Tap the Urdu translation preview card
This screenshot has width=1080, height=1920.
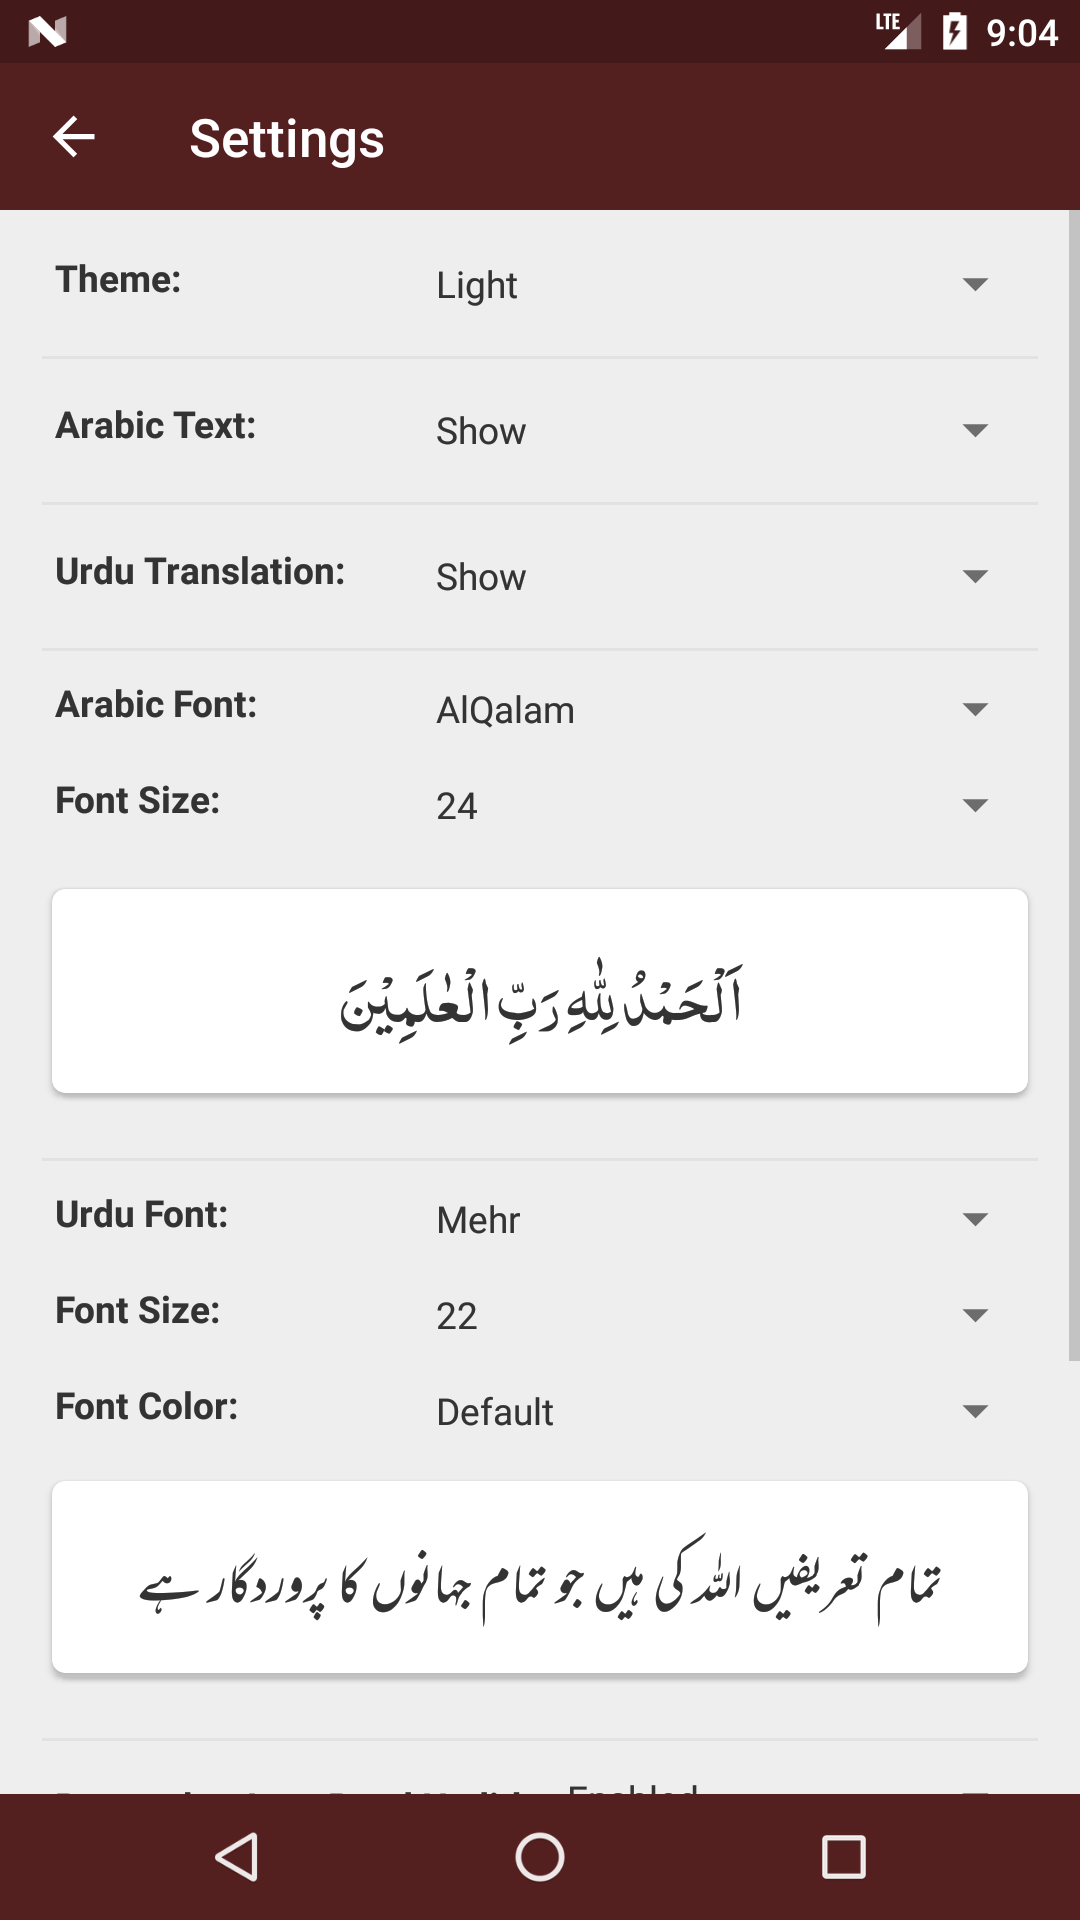coord(540,1577)
